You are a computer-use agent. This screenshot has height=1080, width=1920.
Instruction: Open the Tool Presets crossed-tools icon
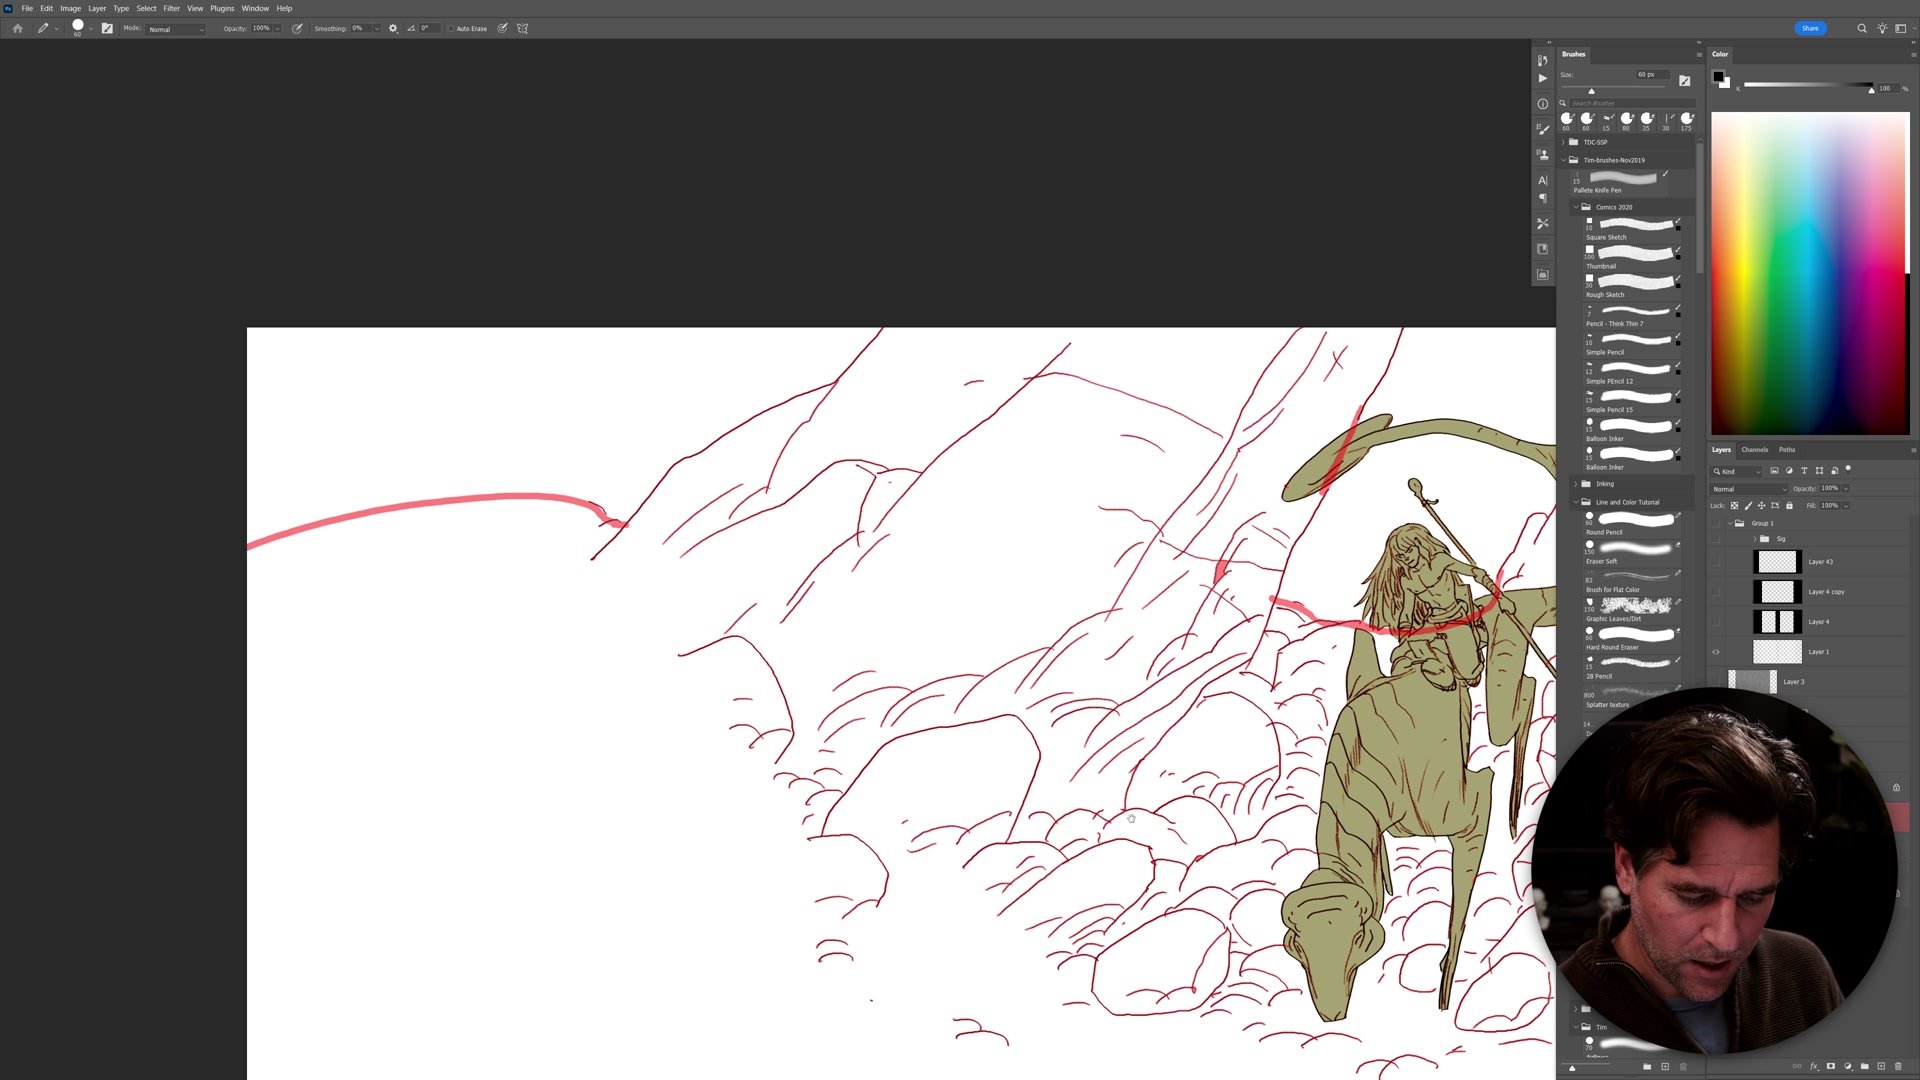[1542, 223]
